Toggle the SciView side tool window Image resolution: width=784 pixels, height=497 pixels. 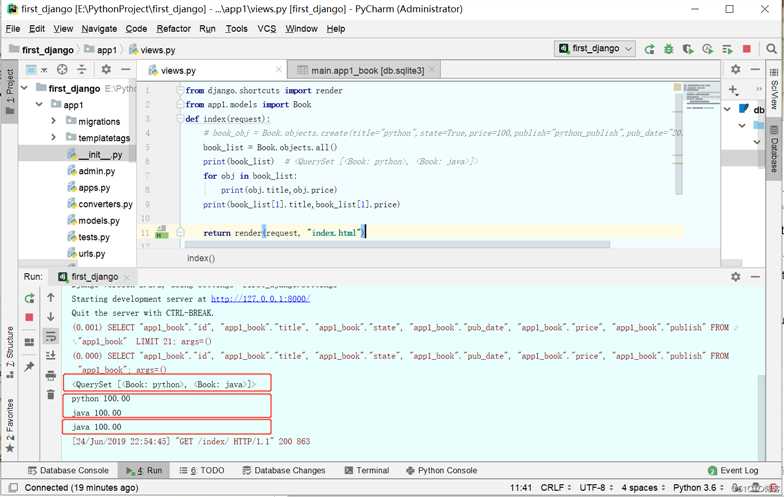pyautogui.click(x=774, y=88)
